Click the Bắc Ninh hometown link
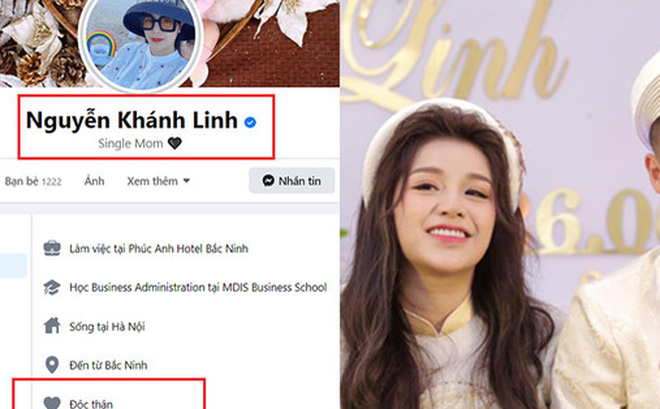This screenshot has width=660, height=409. [x=125, y=365]
